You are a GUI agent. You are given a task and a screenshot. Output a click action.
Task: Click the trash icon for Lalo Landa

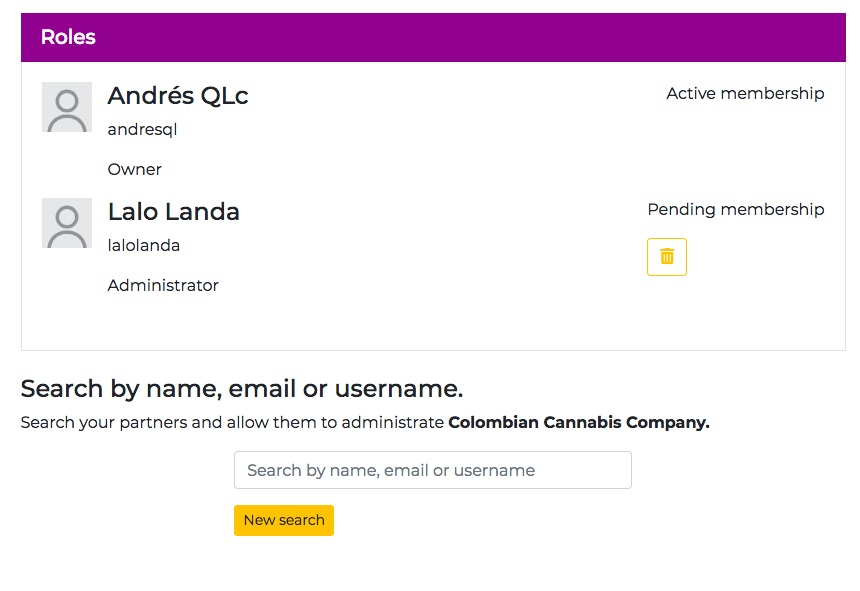point(667,257)
